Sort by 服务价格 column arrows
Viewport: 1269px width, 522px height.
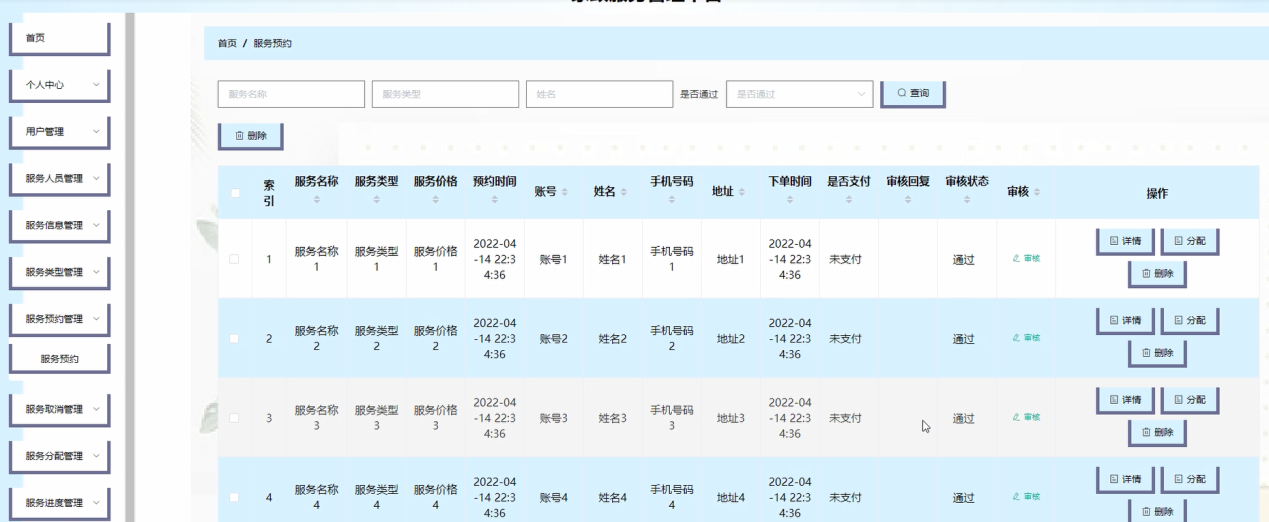click(436, 201)
